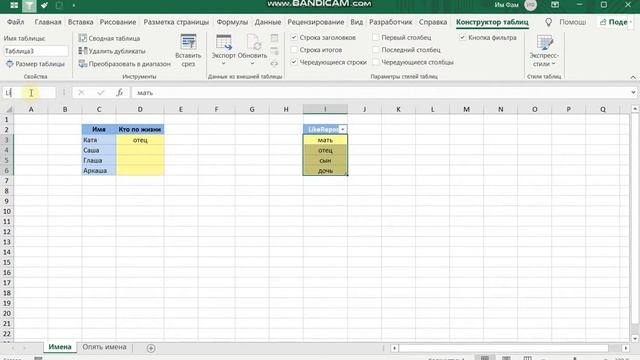The height and width of the screenshot is (360, 640).
Task: Click the user account avatar
Action: point(530,5)
